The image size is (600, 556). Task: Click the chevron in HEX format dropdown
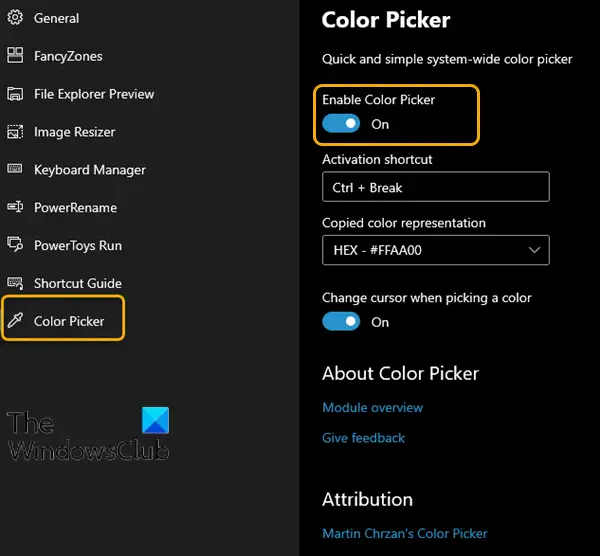click(x=534, y=250)
